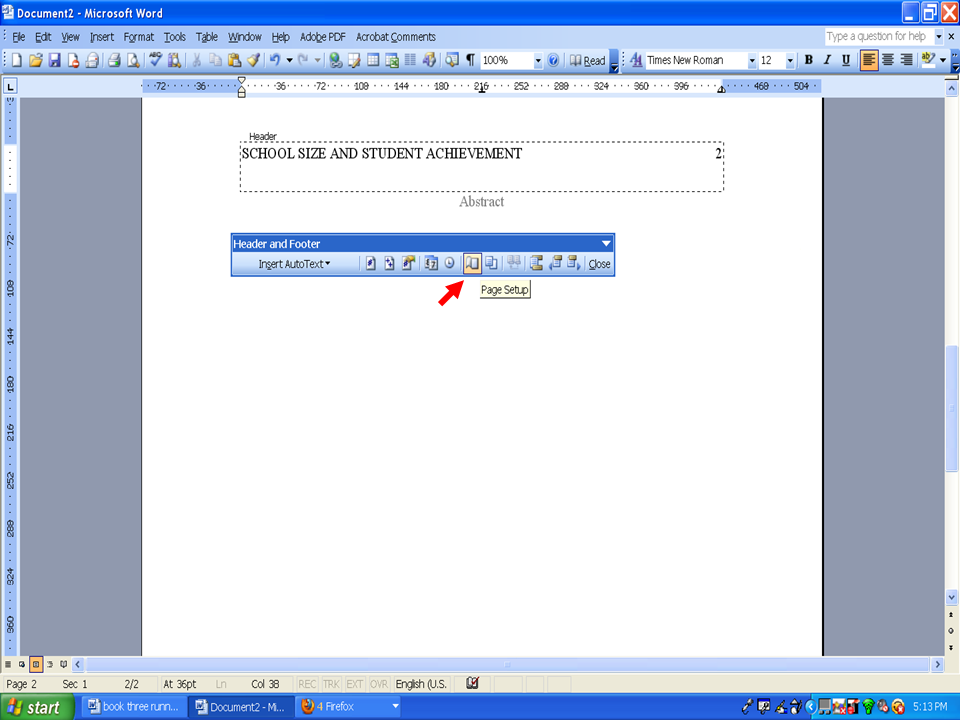
Task: Toggle Show/Hide paragraph marks
Action: [x=470, y=60]
